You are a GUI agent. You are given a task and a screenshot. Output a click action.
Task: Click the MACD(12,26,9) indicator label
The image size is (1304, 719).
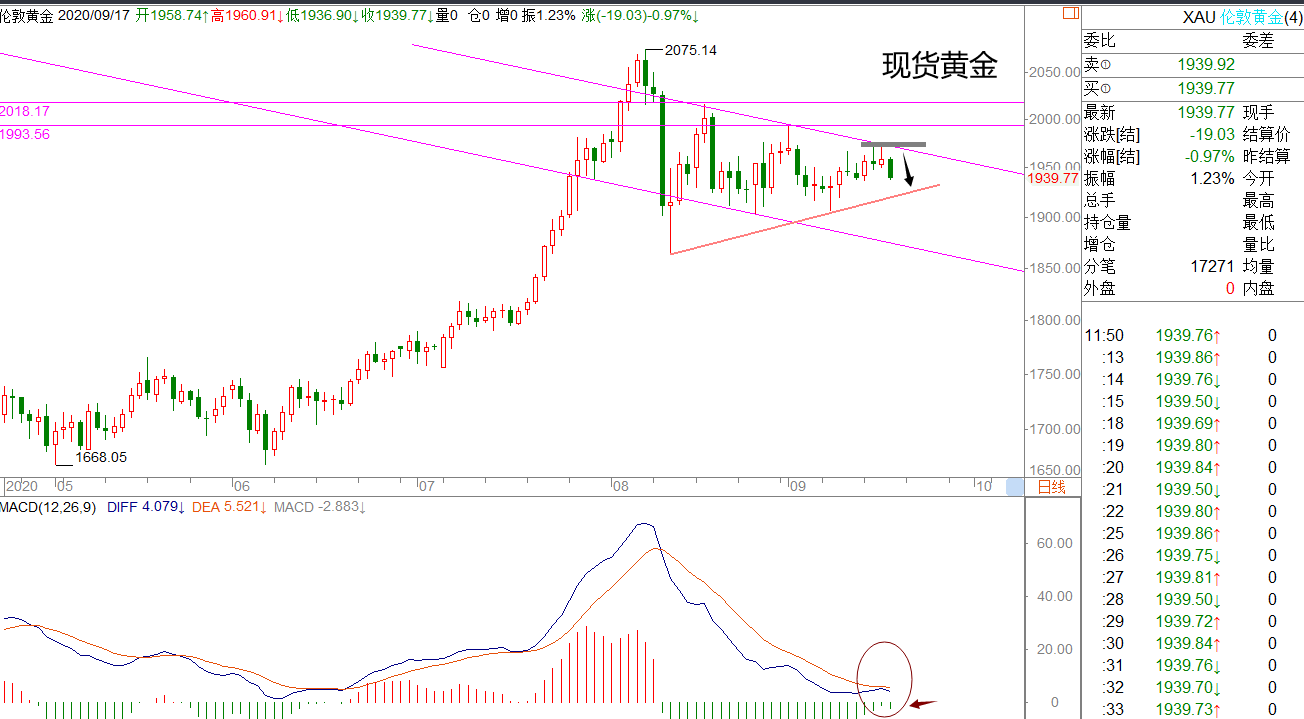[48, 508]
